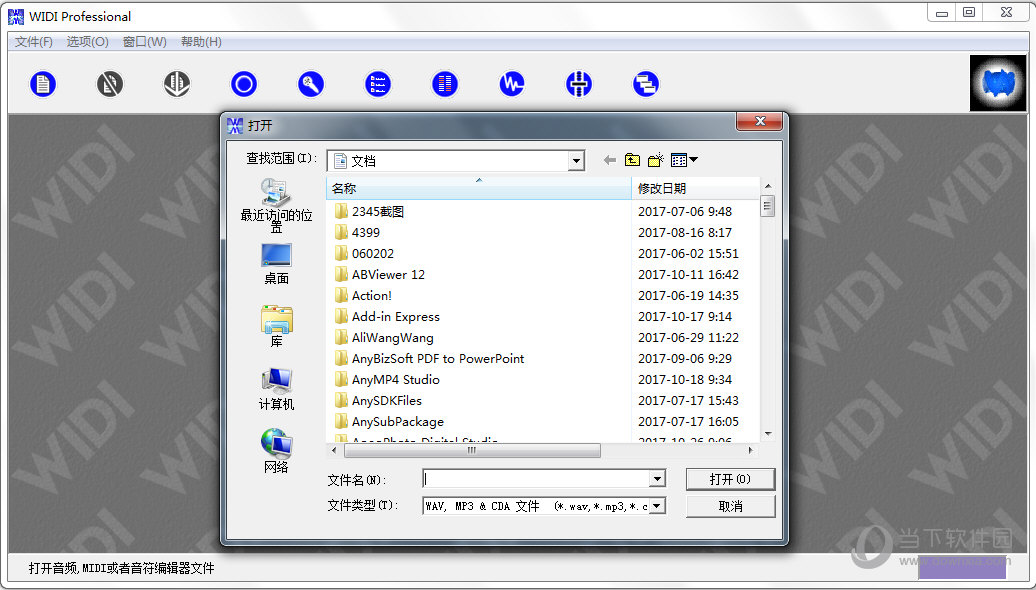Image resolution: width=1036 pixels, height=590 pixels.
Task: Expand the 文件名 filename dropdown arrow
Action: tap(657, 479)
